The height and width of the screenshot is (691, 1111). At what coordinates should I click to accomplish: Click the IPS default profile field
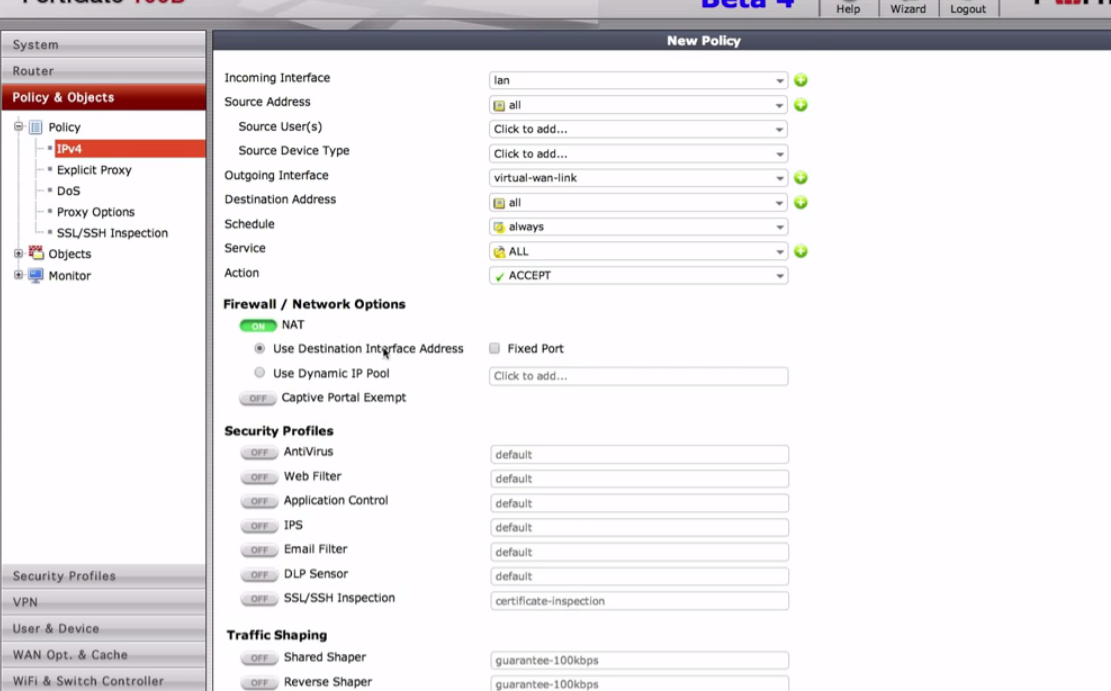click(639, 528)
